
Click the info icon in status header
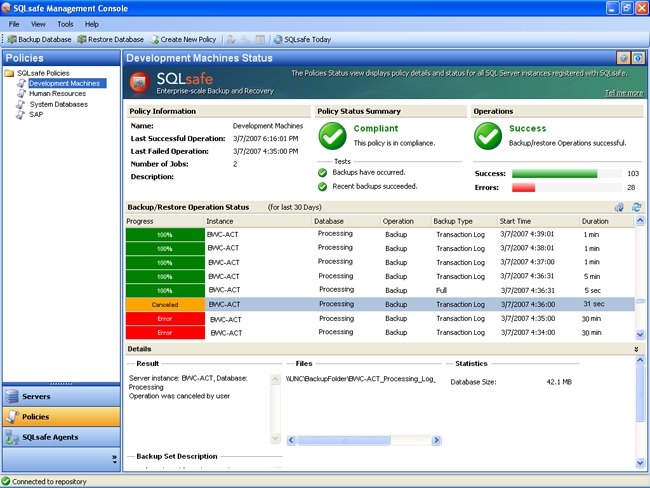(638, 58)
